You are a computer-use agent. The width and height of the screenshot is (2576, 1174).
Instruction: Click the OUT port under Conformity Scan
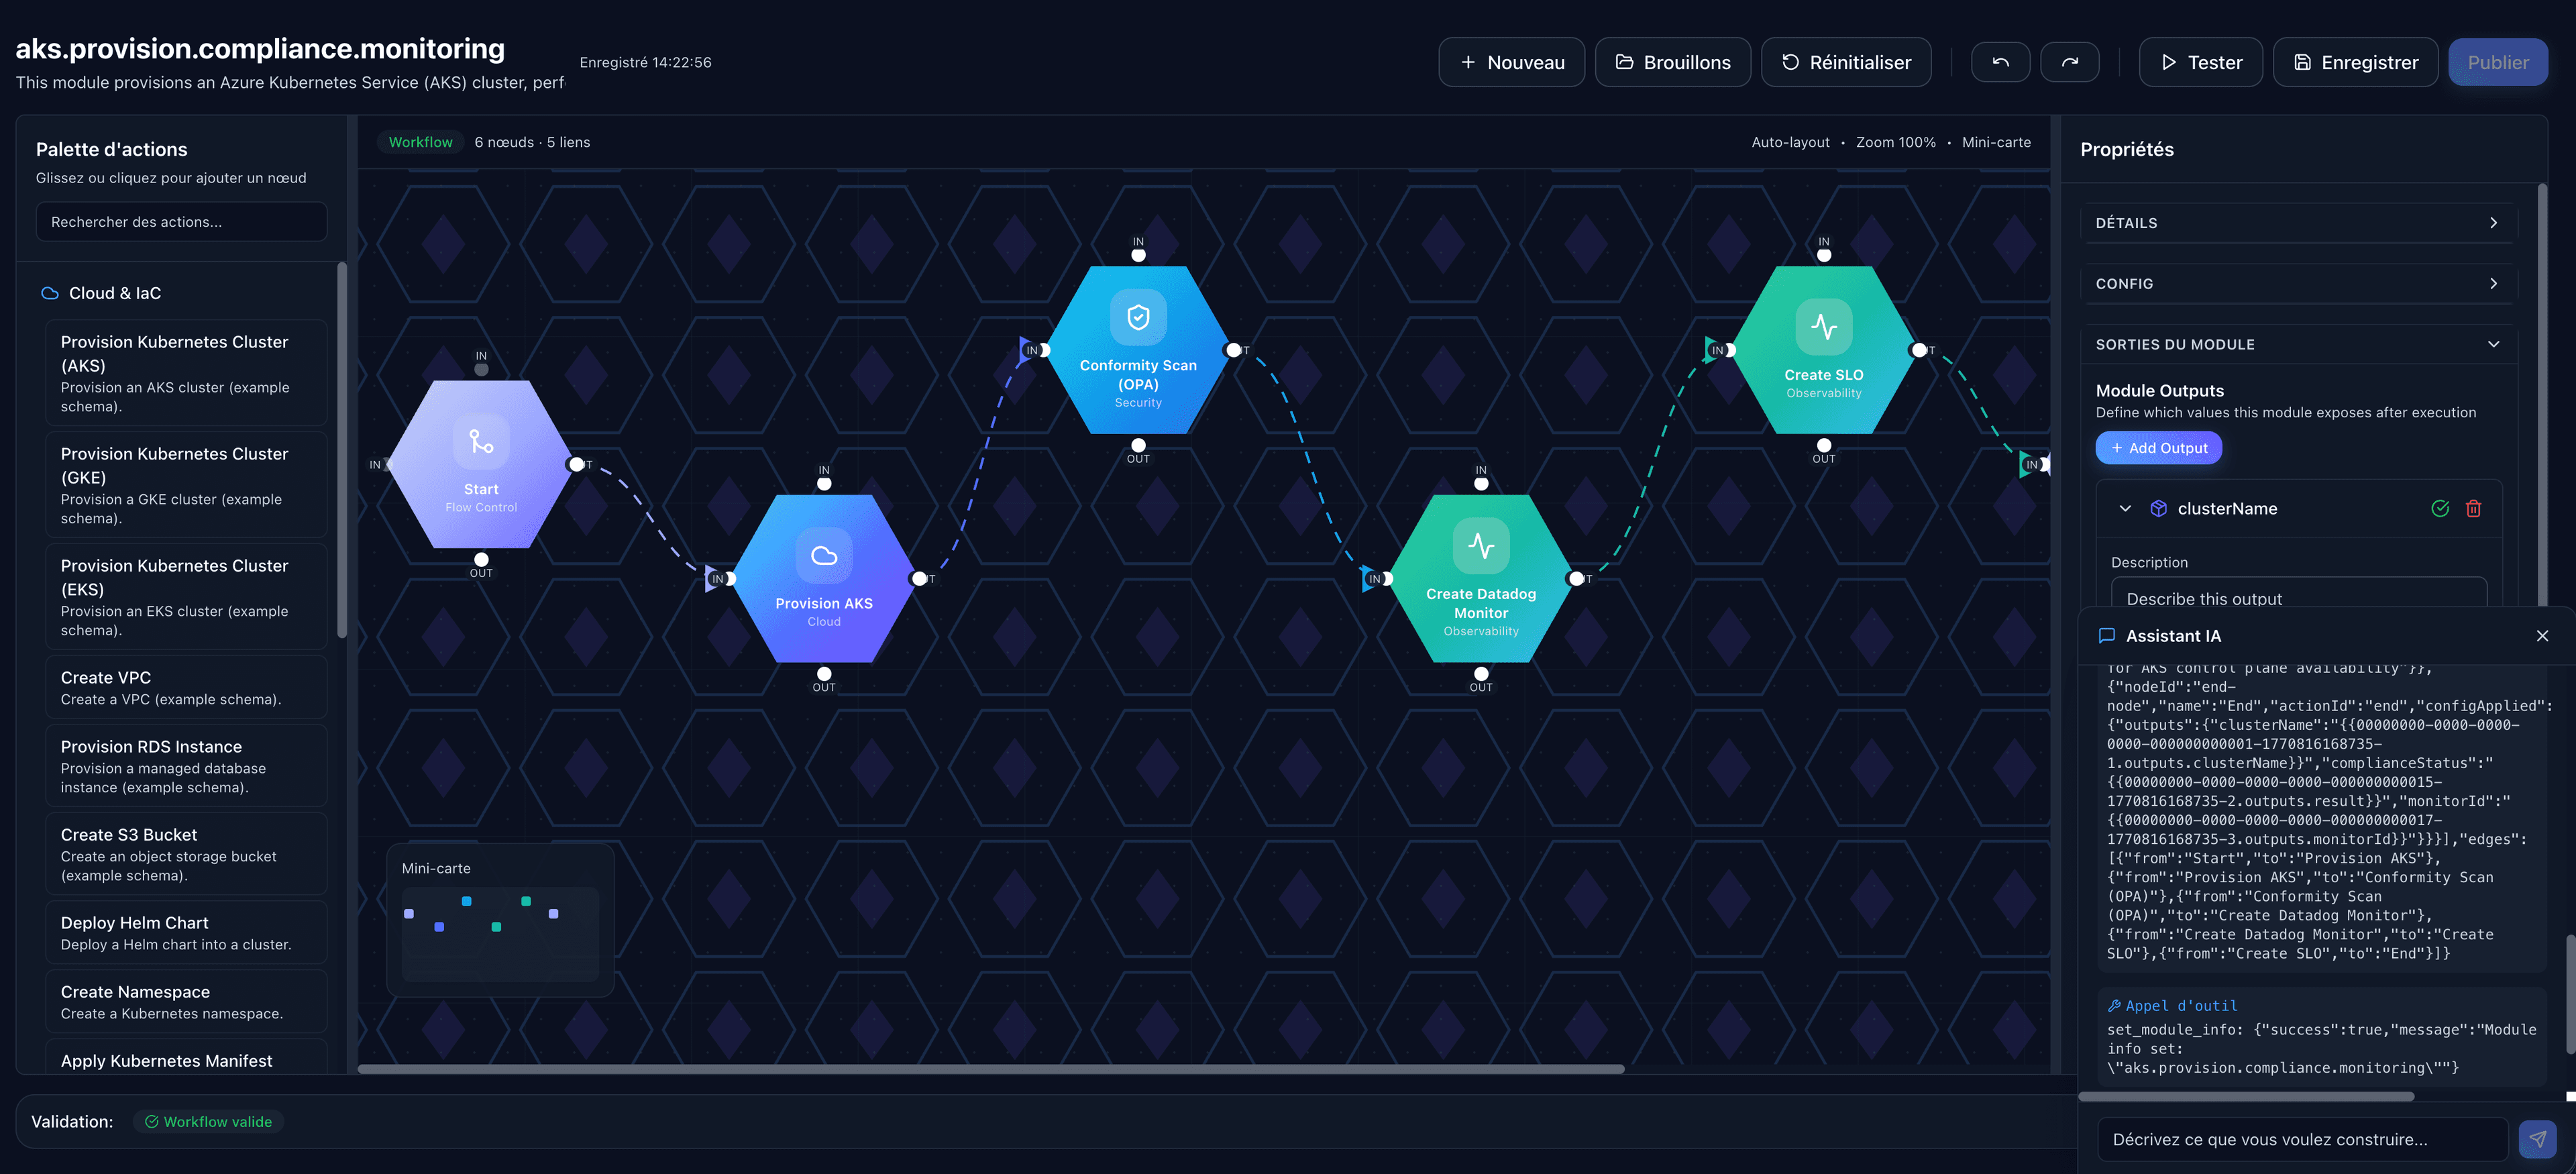[x=1138, y=445]
